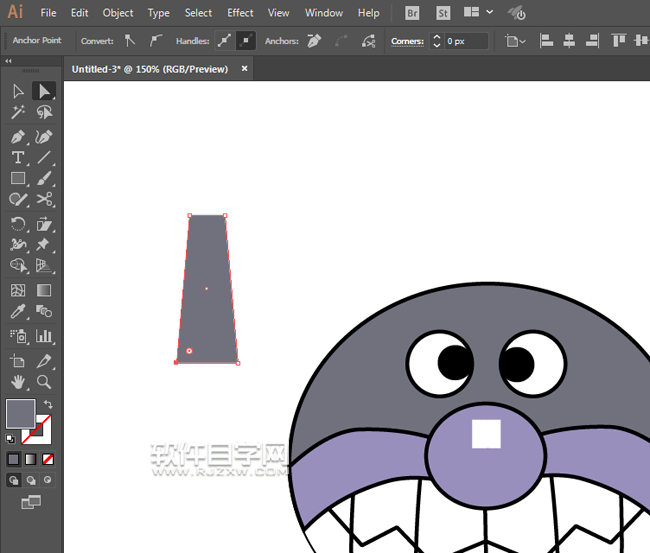Select the Hand tool
This screenshot has width=650, height=553.
click(x=18, y=382)
